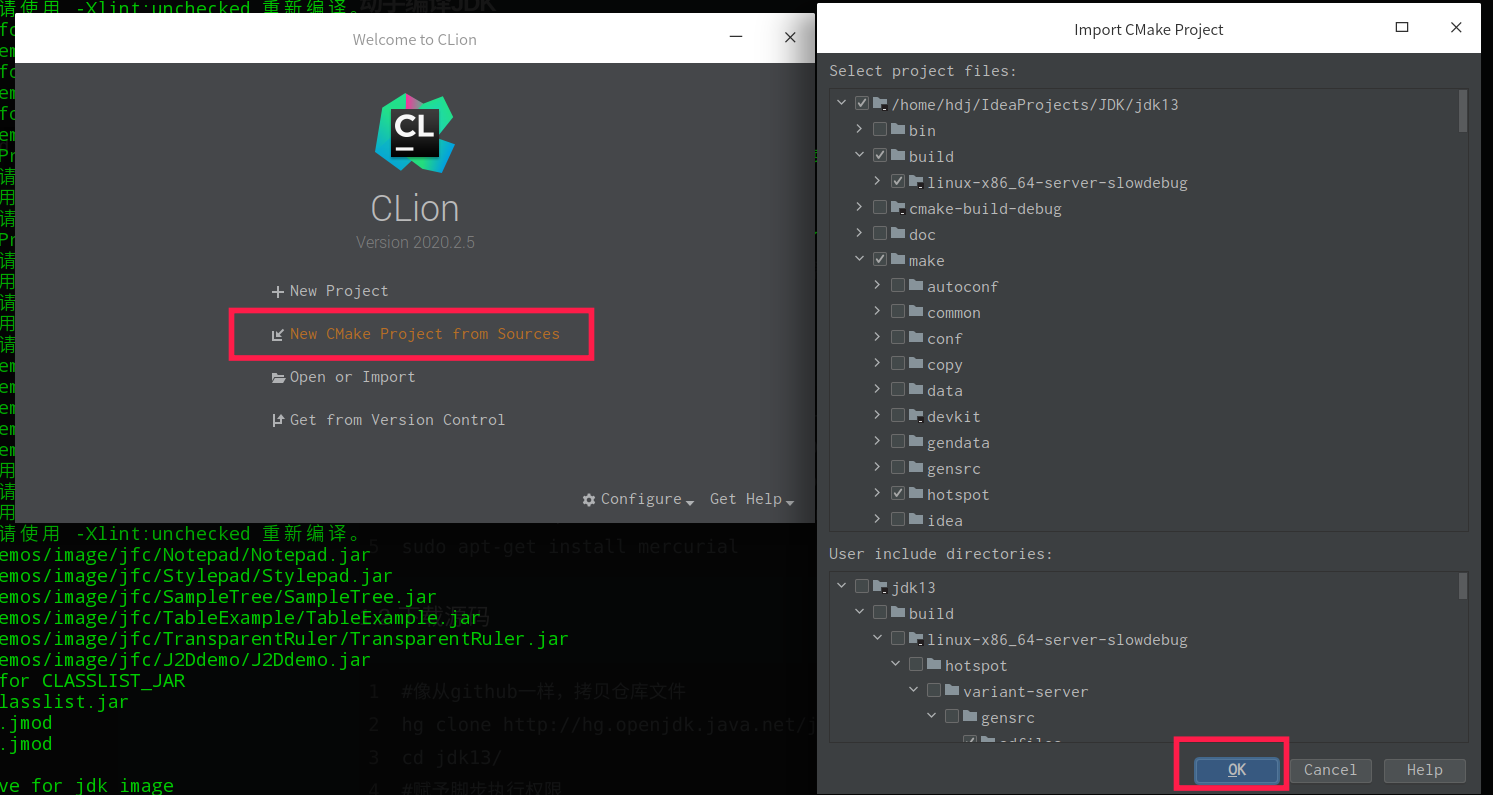1493x795 pixels.
Task: Click the doc folder icon
Action: click(898, 234)
